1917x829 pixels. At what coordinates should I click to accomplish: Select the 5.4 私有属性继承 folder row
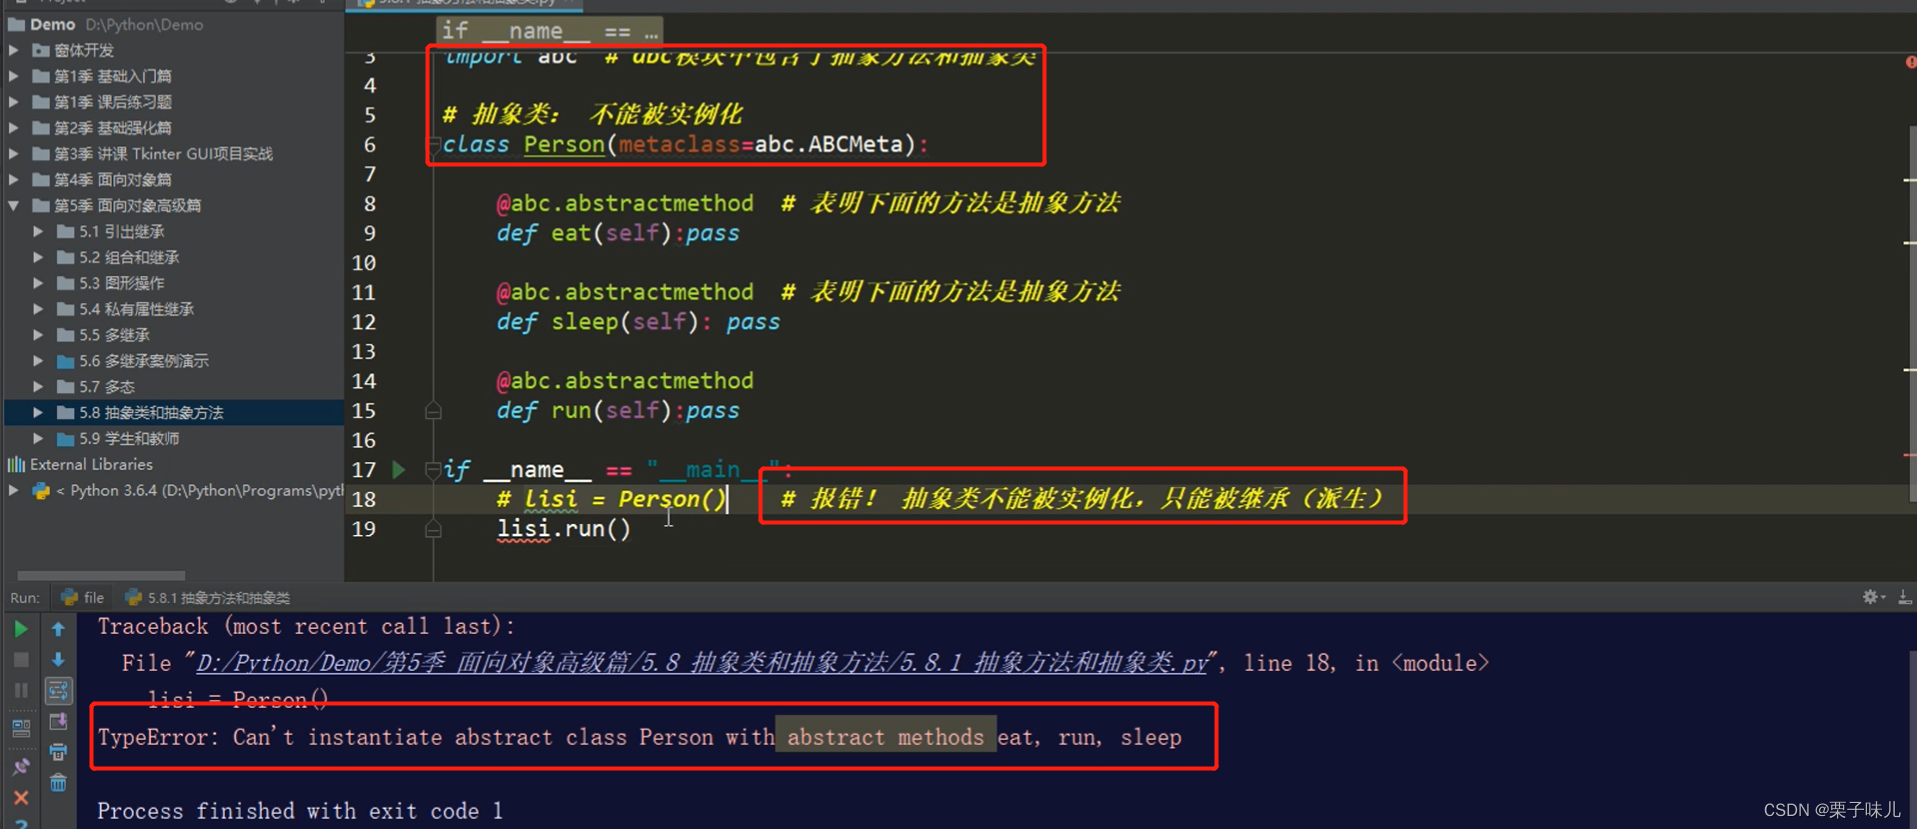point(174,309)
